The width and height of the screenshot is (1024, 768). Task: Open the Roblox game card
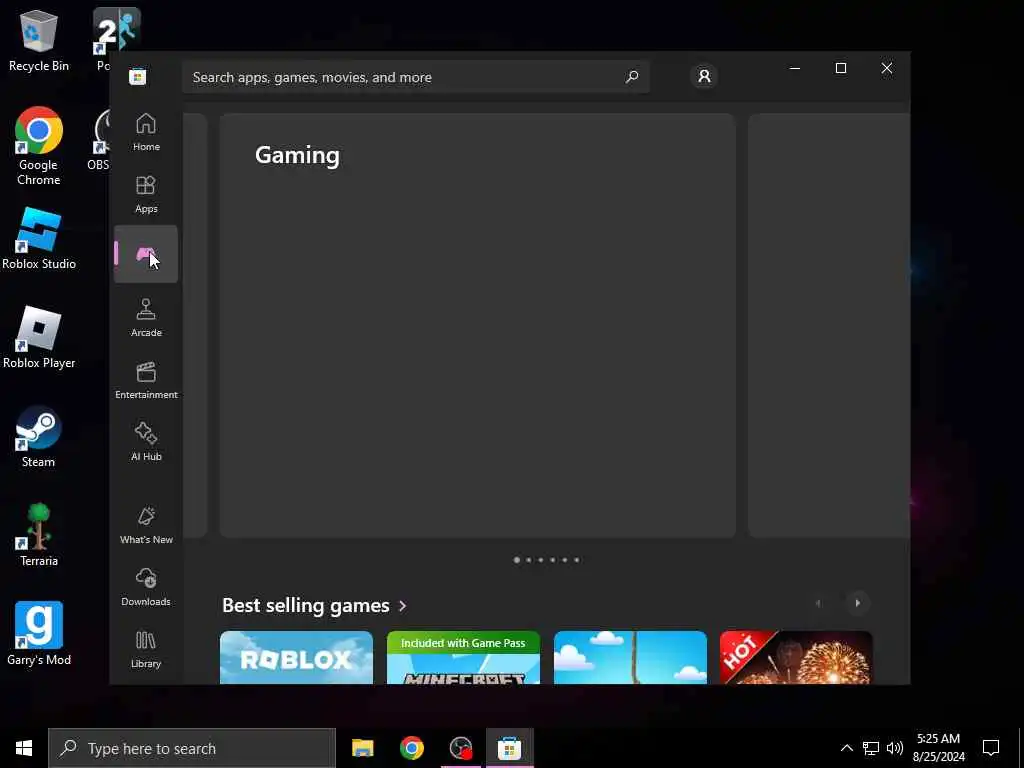pyautogui.click(x=296, y=658)
